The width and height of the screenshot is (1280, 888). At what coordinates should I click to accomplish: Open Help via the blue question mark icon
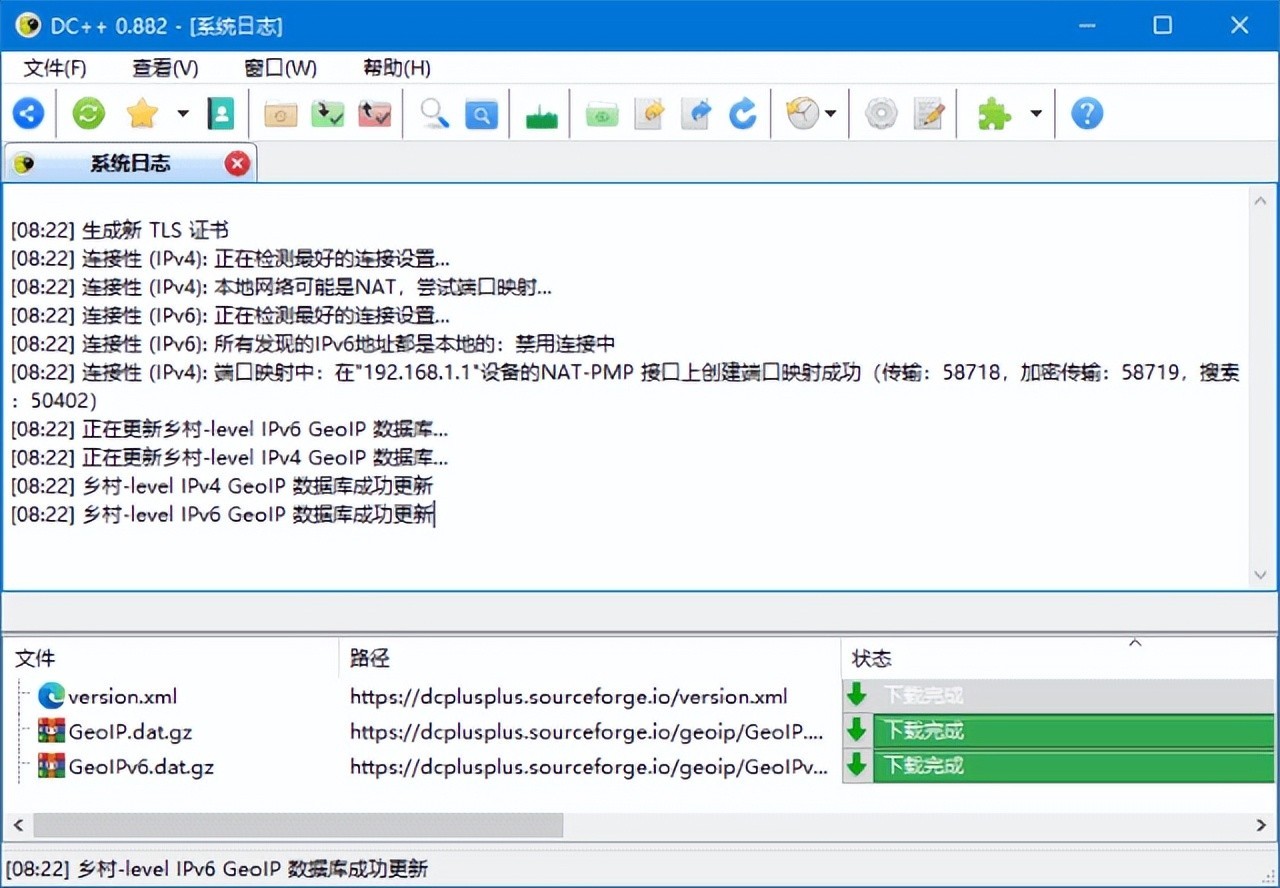tap(1087, 114)
